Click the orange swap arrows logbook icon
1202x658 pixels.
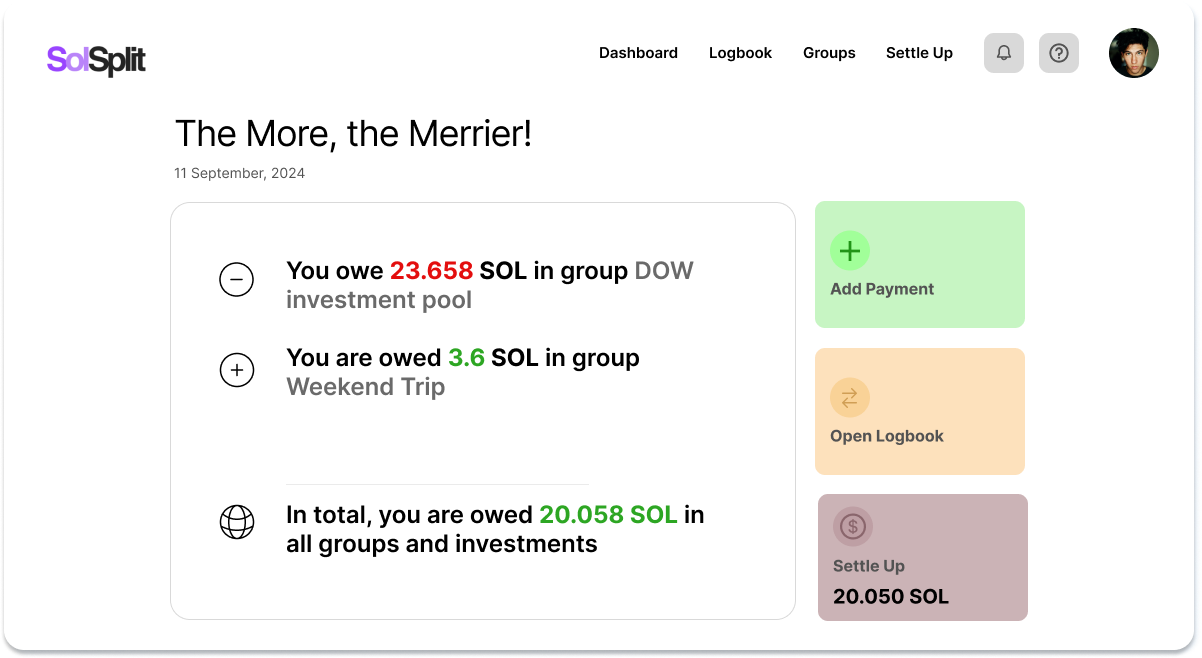coord(849,398)
